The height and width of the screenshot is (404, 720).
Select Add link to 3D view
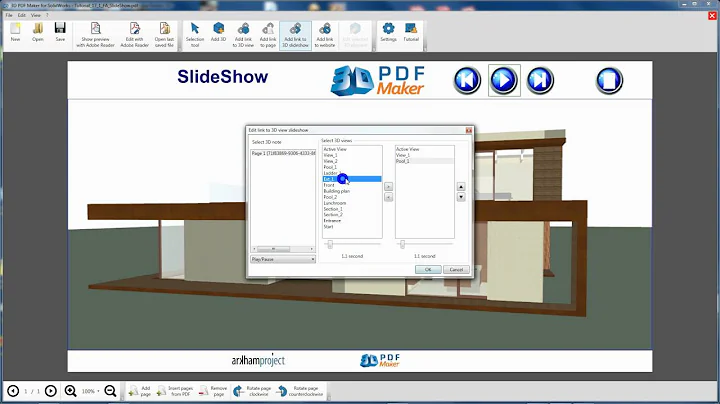pyautogui.click(x=243, y=35)
